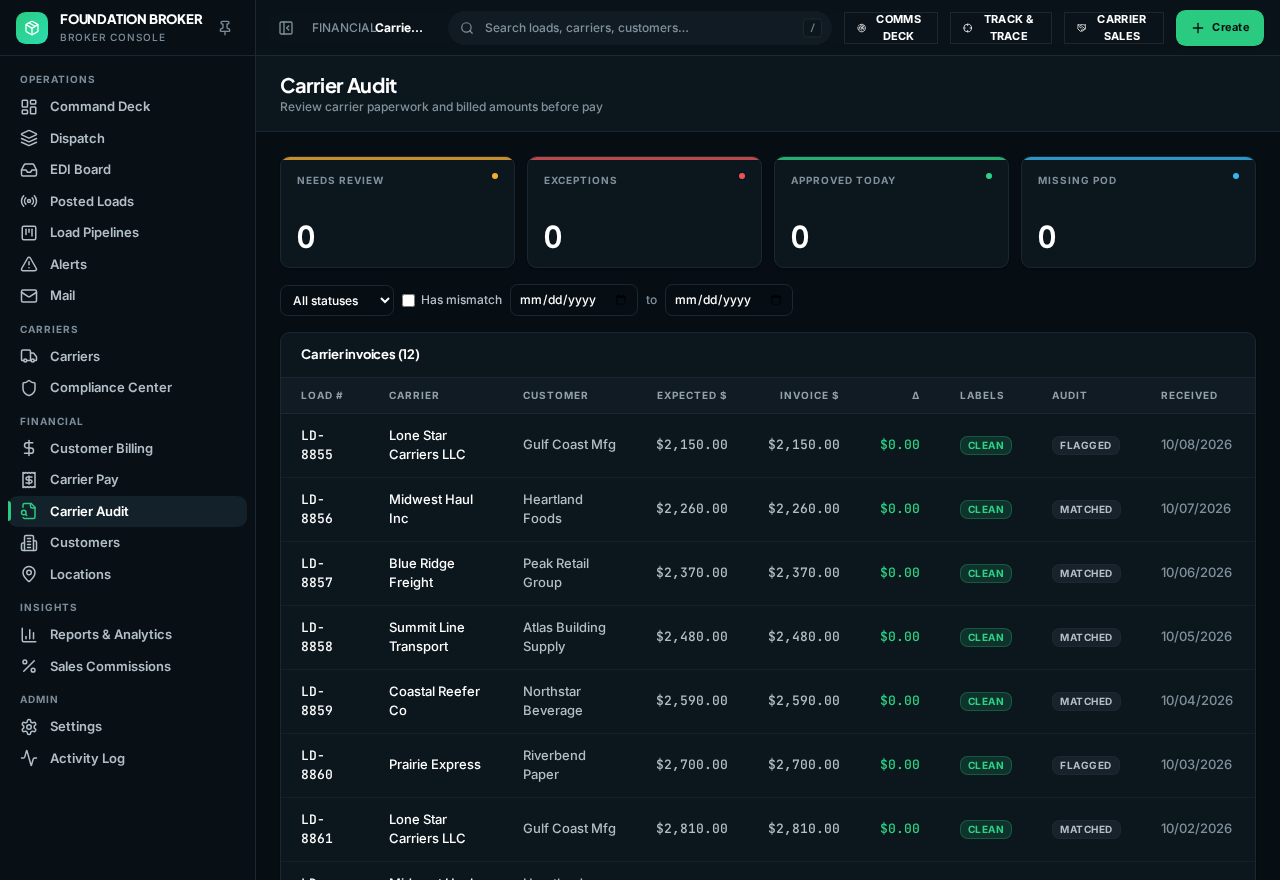
Task: Click the Activity Log pulse icon
Action: [x=29, y=758]
